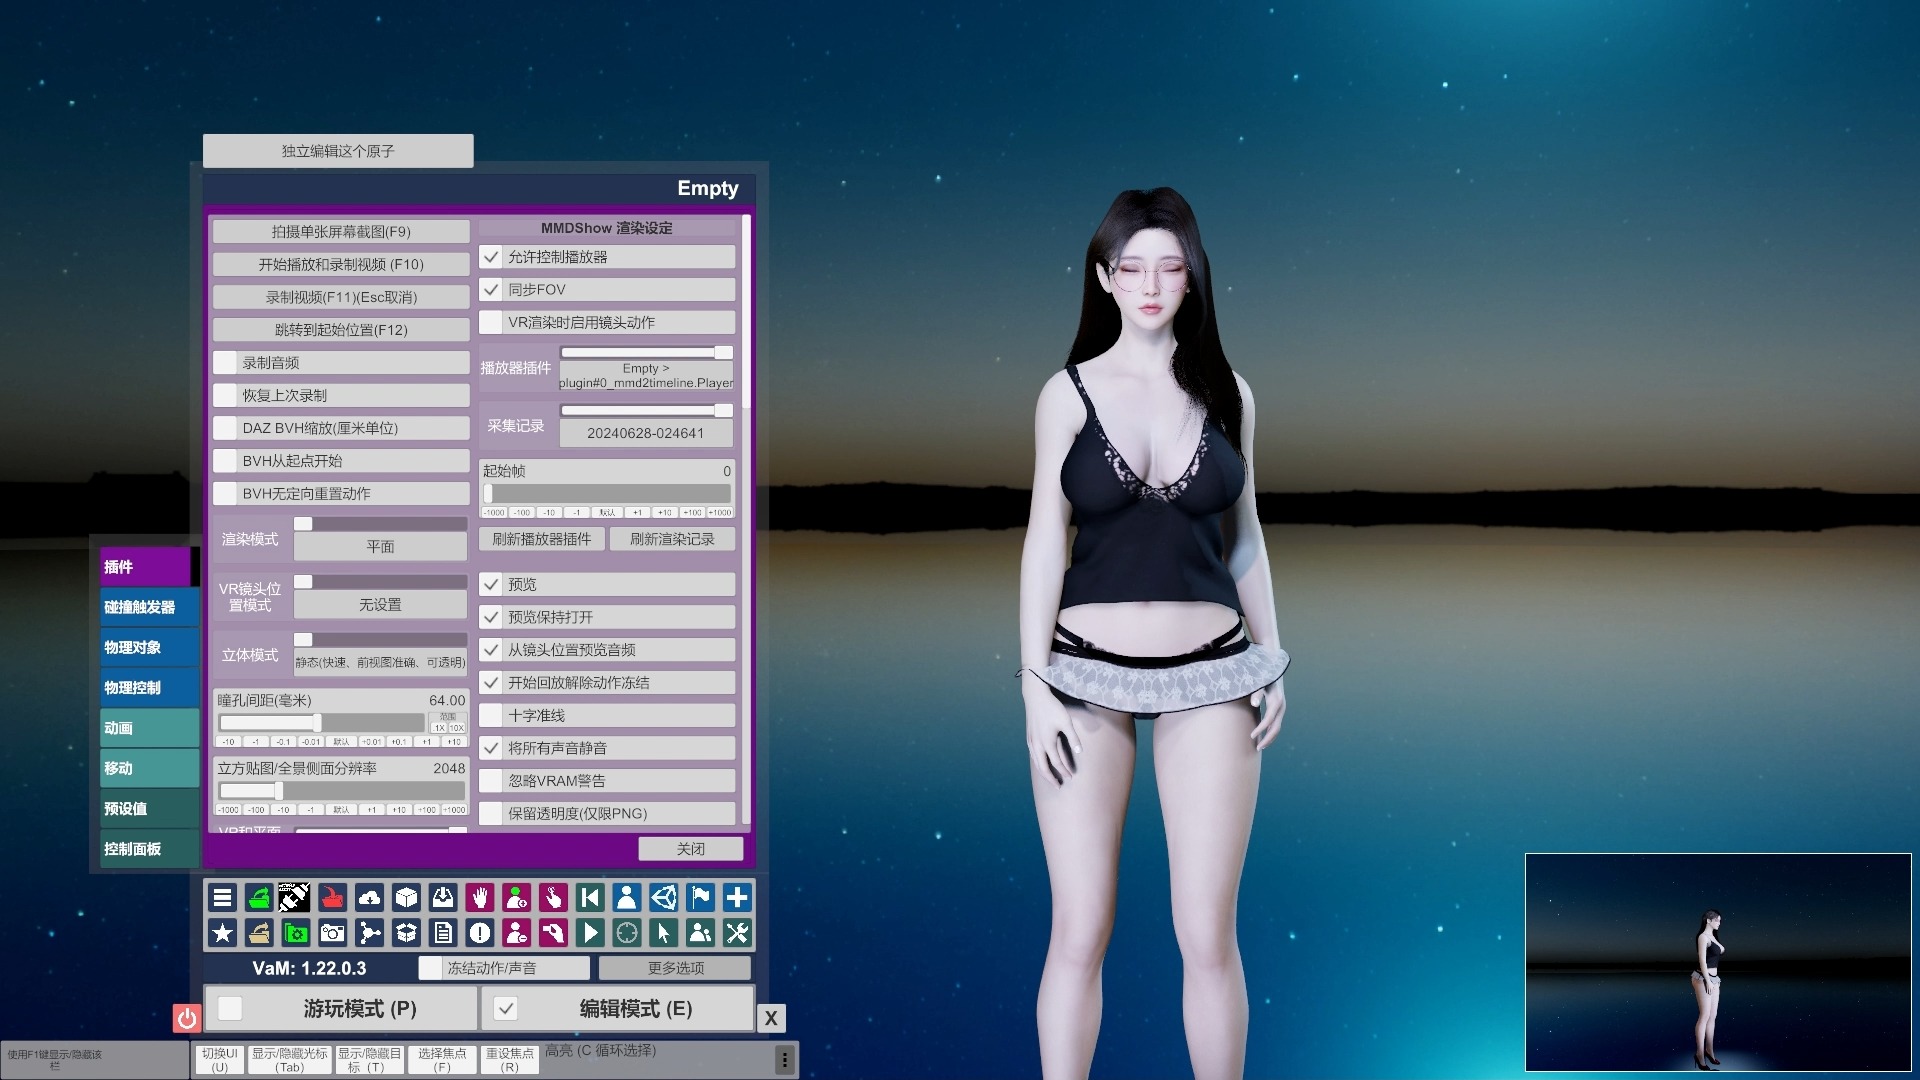Click the two people group icon
Image resolution: width=1920 pixels, height=1080 pixels.
coord(700,934)
